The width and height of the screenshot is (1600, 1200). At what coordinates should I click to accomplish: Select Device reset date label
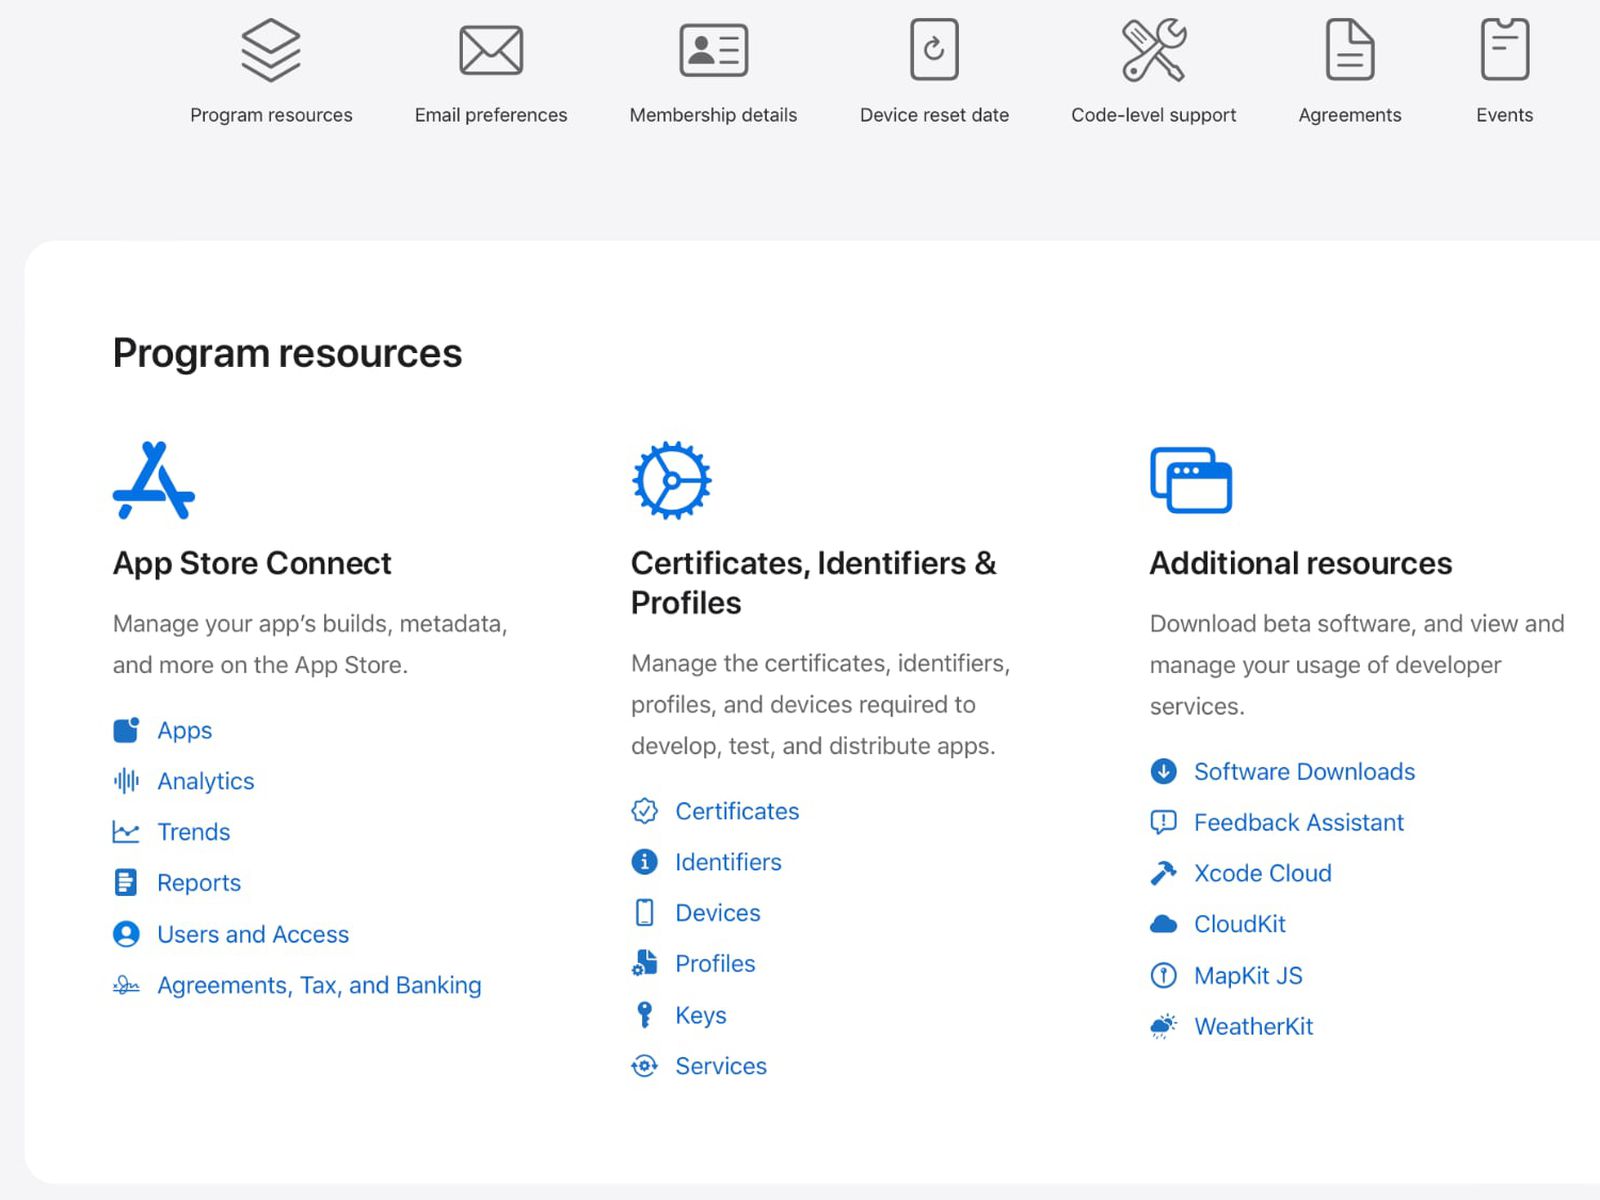(934, 115)
